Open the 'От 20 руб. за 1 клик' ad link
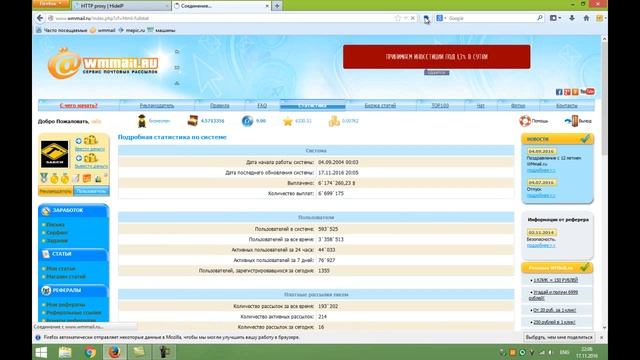 (555, 310)
